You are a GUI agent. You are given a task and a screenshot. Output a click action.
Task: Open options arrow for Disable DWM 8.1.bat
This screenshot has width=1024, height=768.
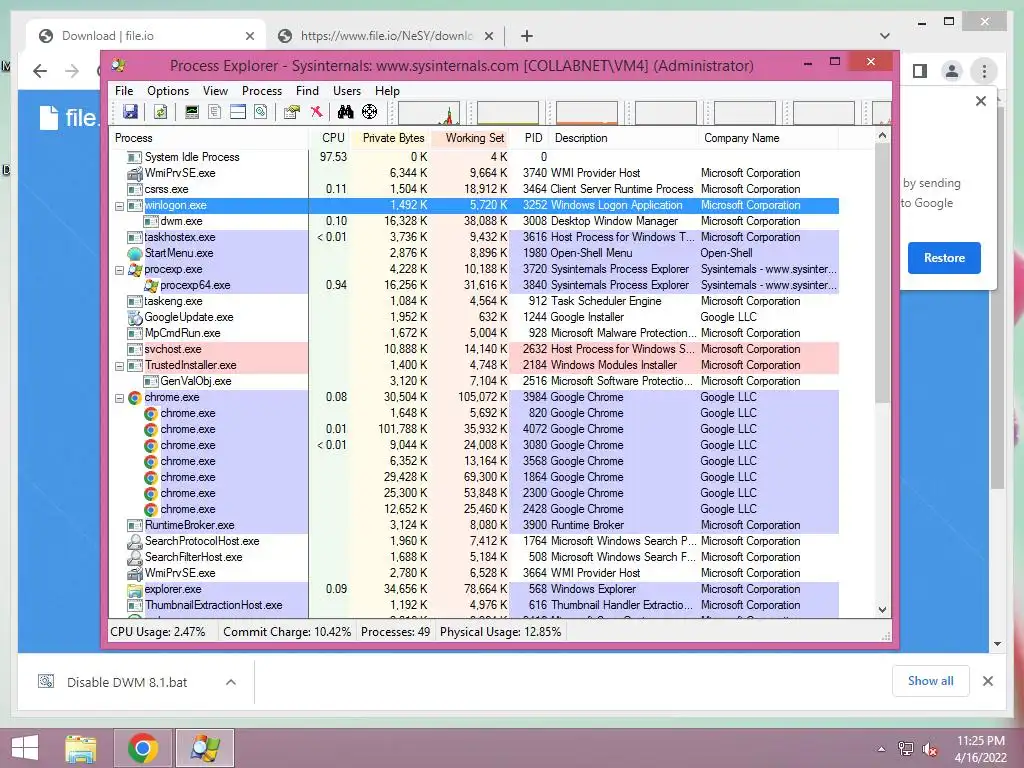(231, 682)
